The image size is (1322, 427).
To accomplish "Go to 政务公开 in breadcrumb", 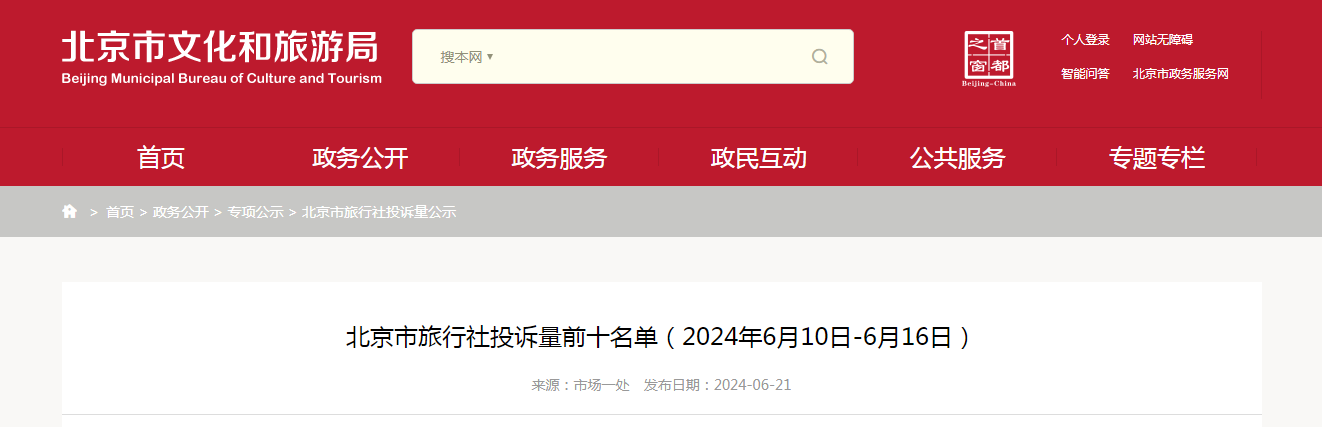I will pyautogui.click(x=181, y=212).
